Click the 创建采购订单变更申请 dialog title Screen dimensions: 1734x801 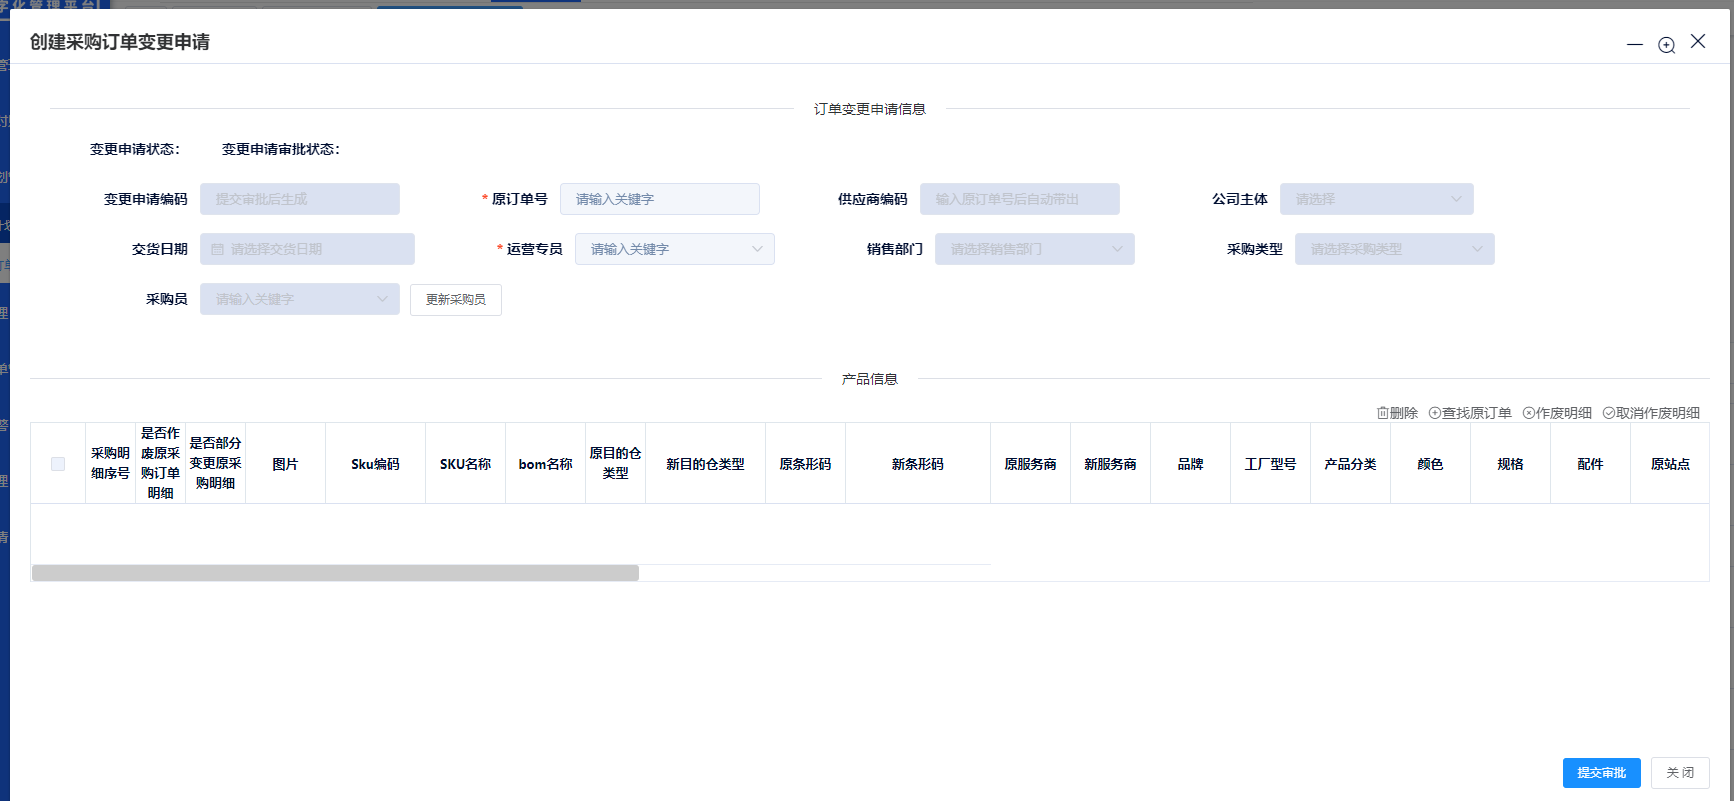point(120,42)
